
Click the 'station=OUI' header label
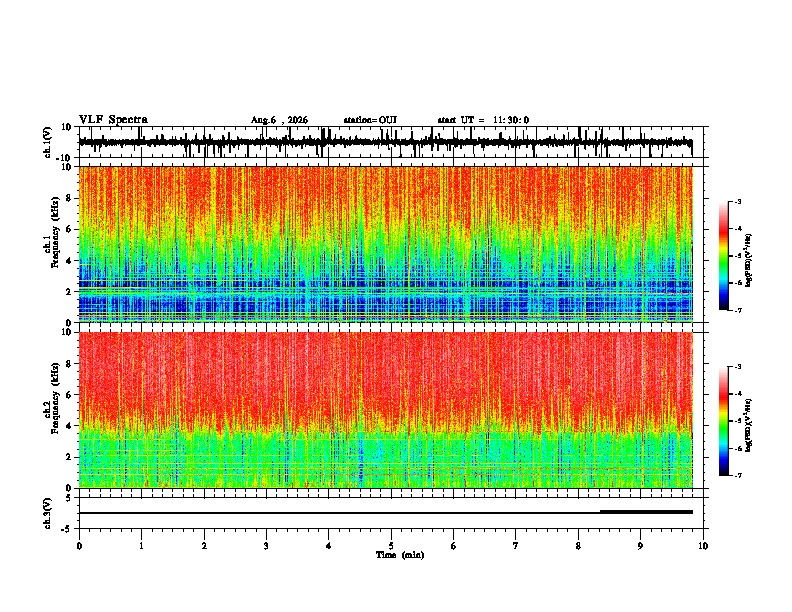coord(370,120)
